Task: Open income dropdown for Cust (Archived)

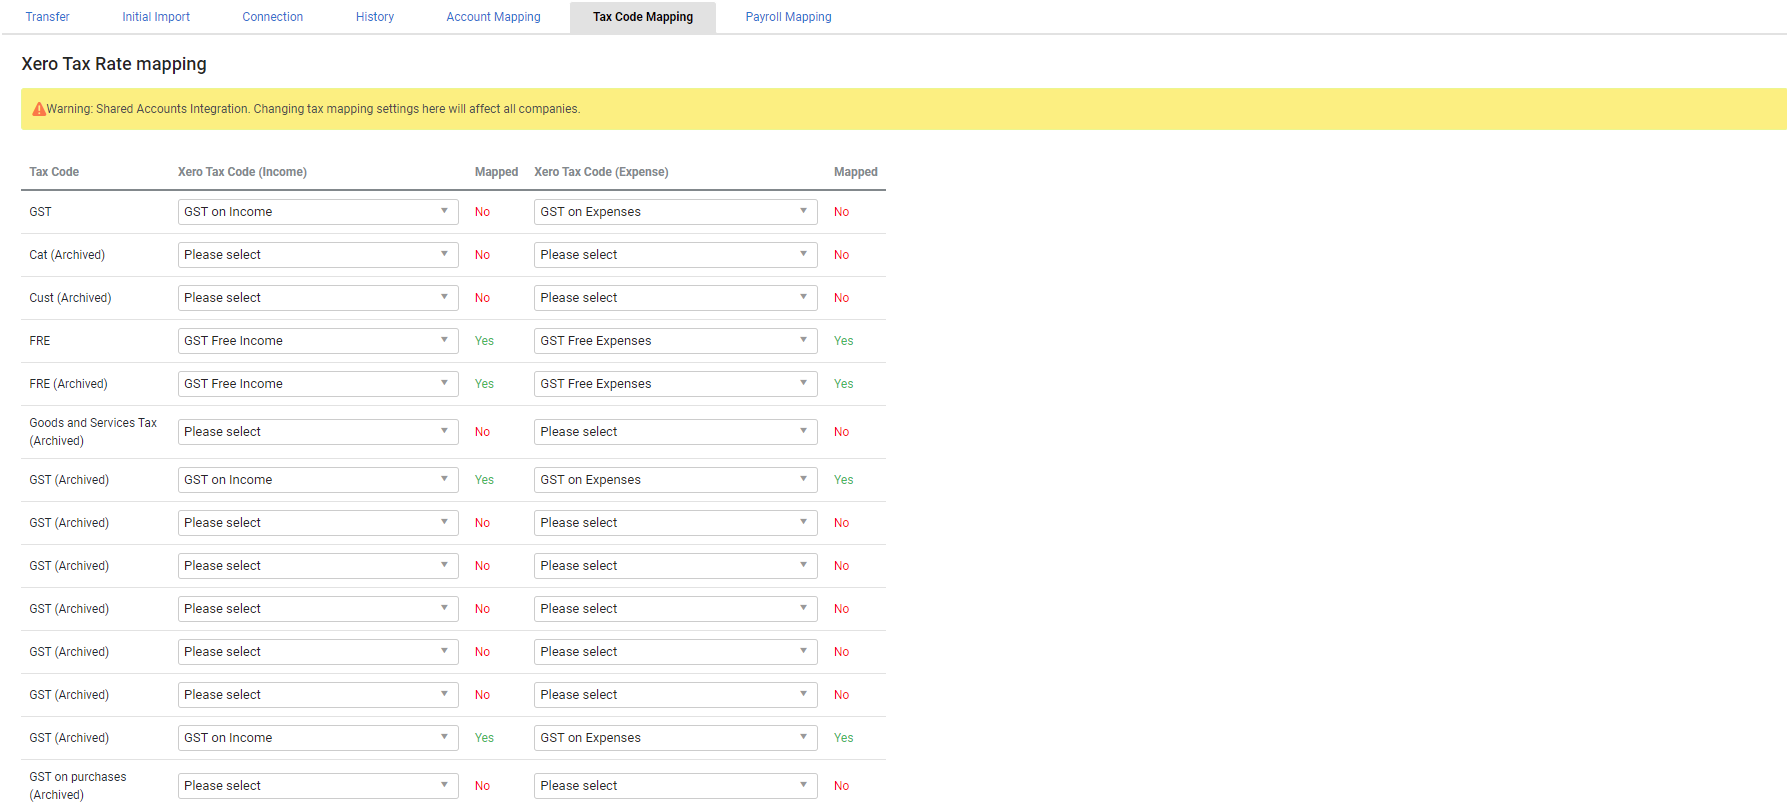Action: (x=318, y=298)
